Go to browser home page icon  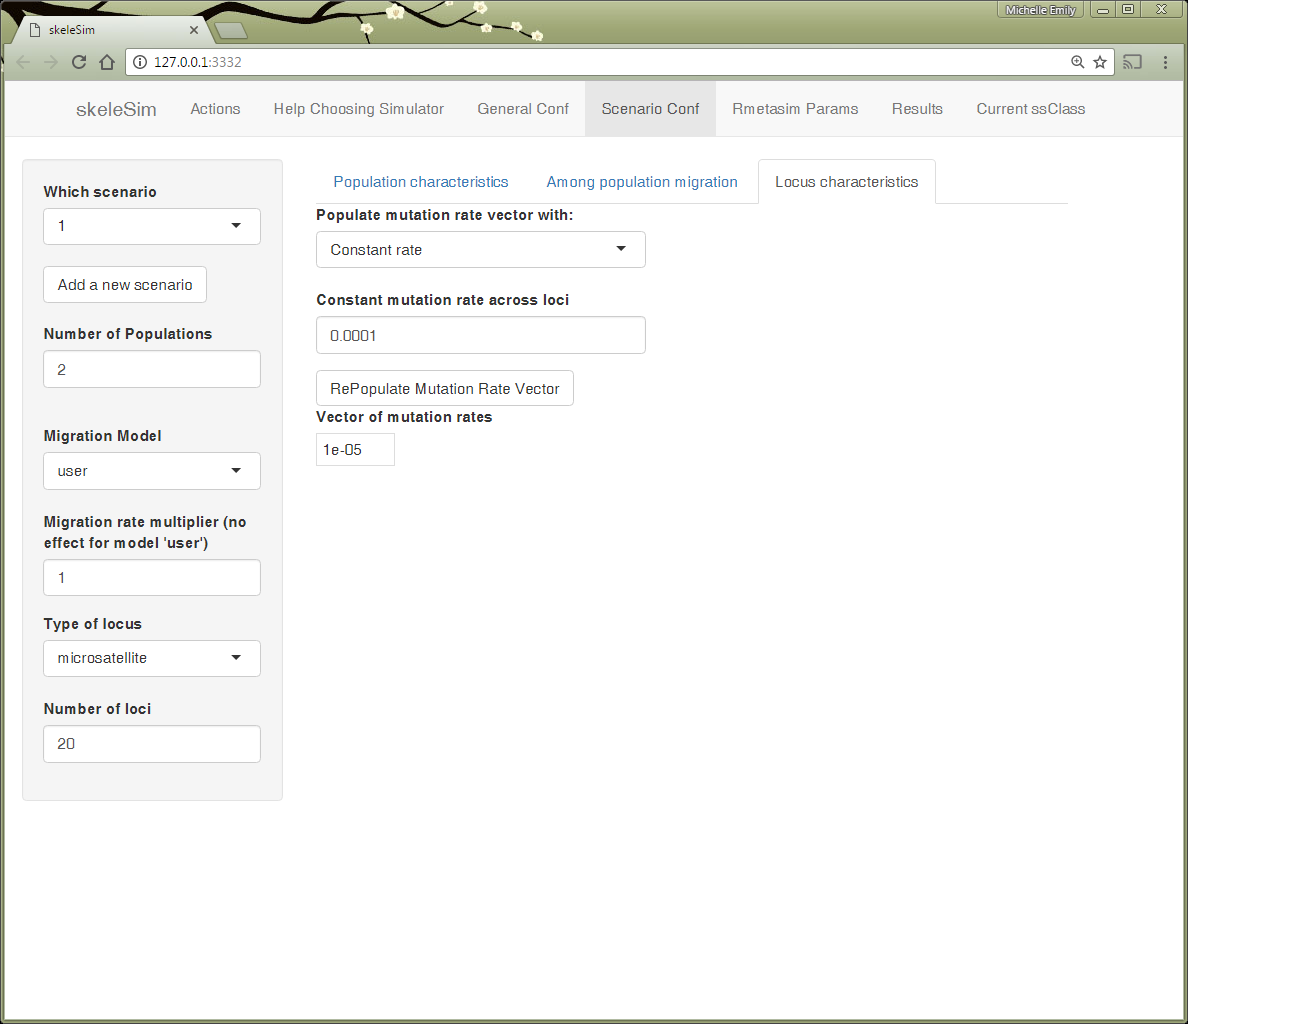pyautogui.click(x=107, y=62)
